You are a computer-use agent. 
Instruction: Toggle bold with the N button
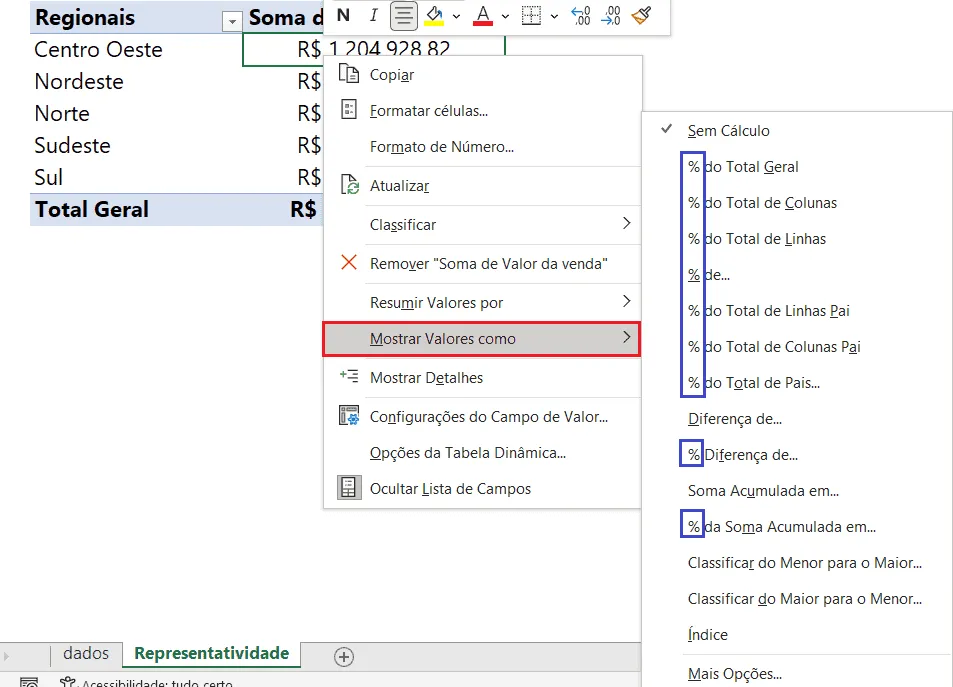(x=343, y=15)
